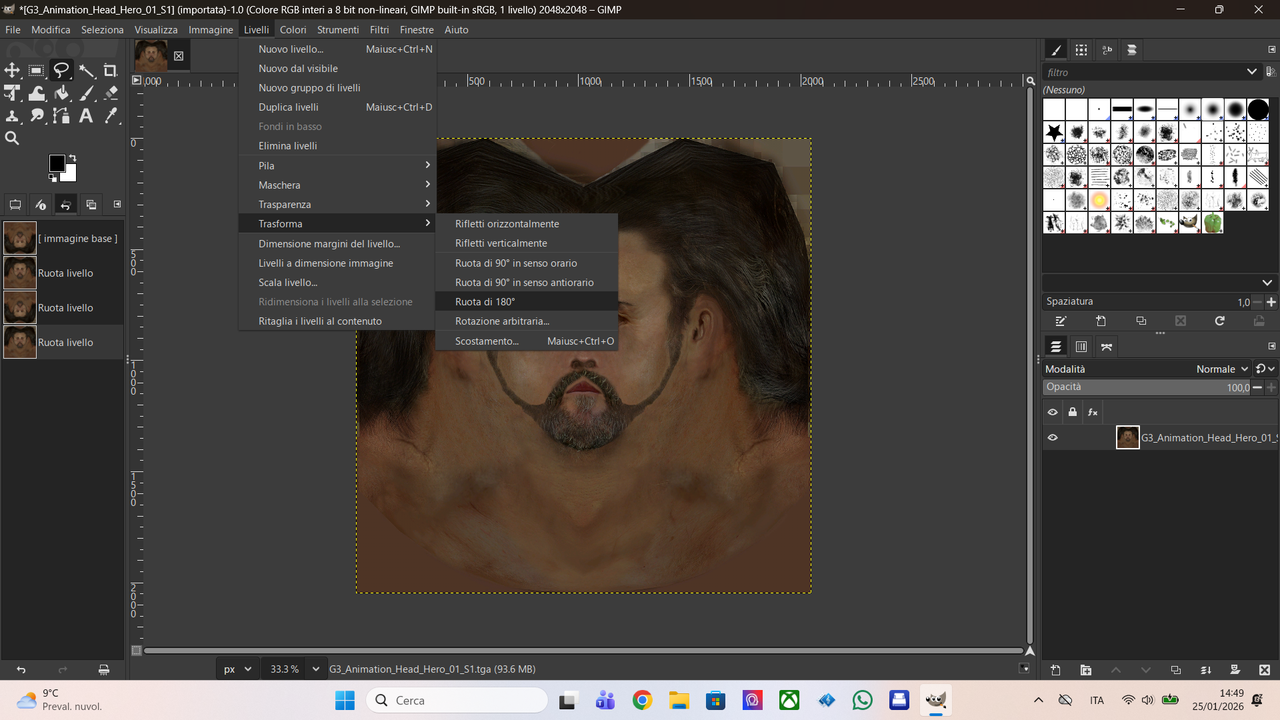Open the Tool Options tab

(x=15, y=204)
